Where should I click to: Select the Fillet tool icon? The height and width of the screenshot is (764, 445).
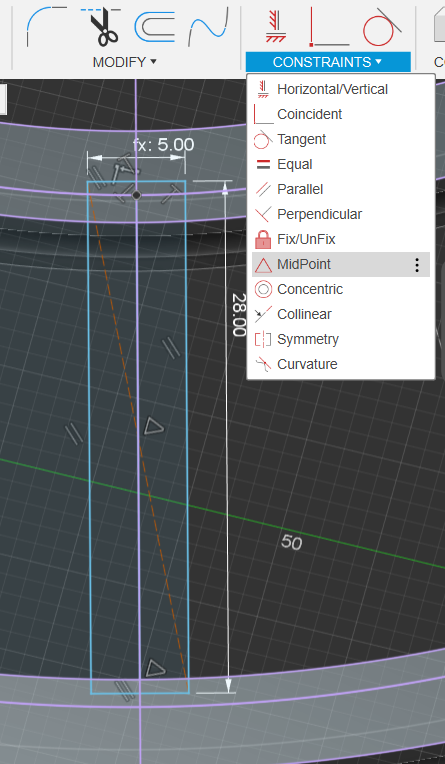pyautogui.click(x=46, y=25)
